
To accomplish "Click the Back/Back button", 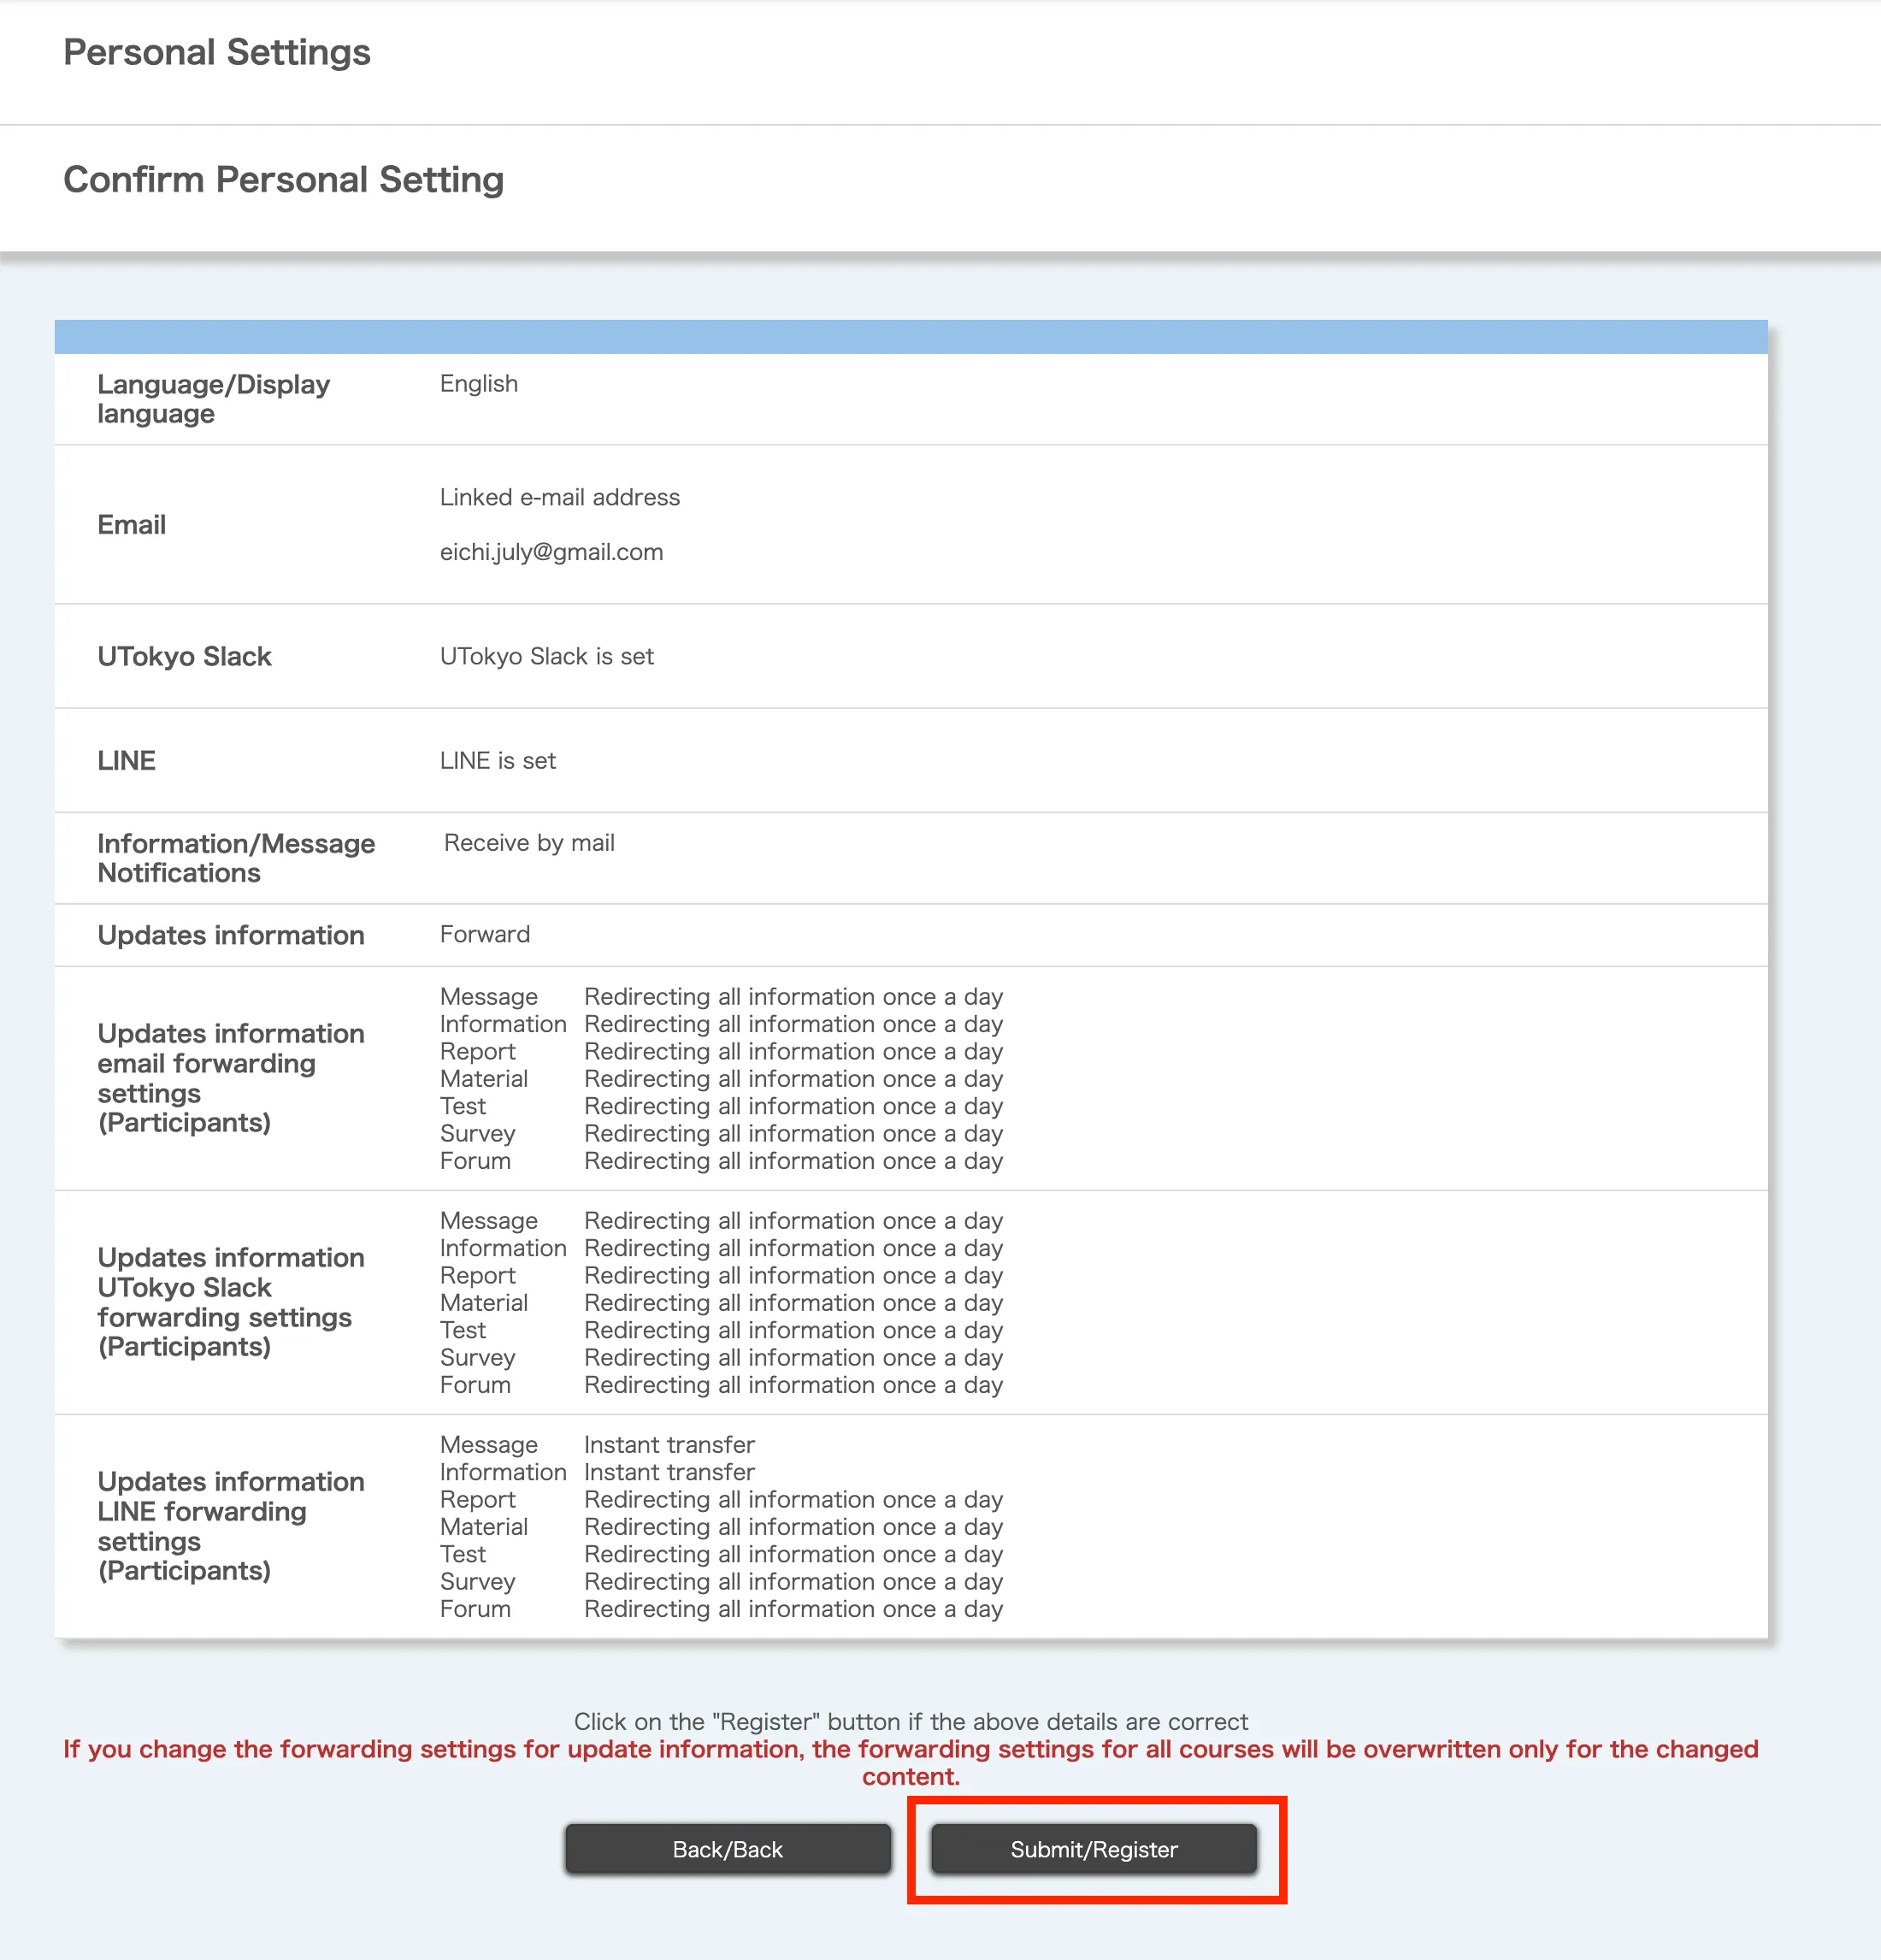I will (727, 1849).
